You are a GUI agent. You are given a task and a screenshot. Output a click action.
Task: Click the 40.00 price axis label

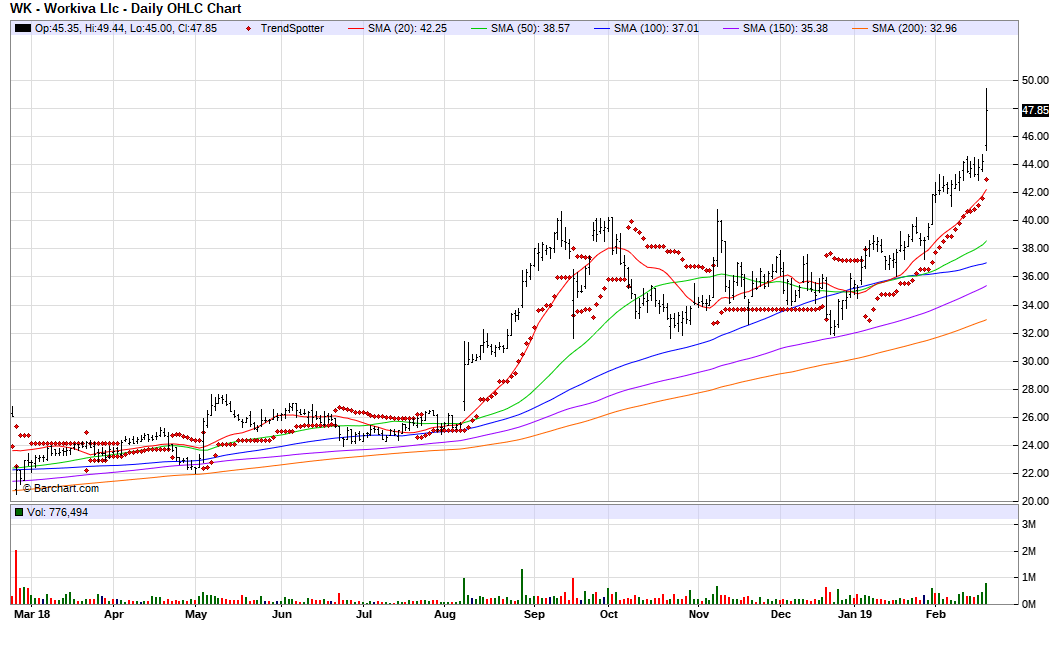point(1035,220)
